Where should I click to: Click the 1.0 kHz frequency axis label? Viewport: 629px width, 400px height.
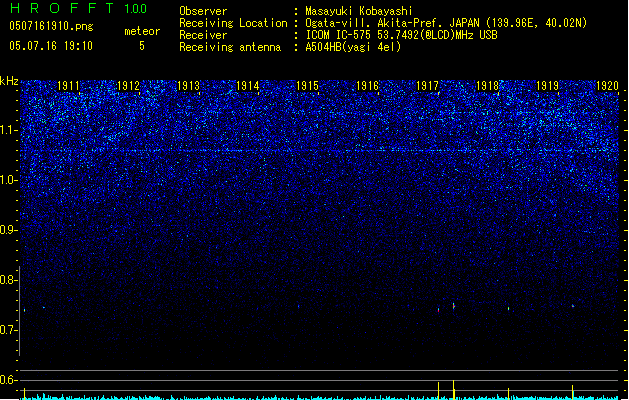pos(8,180)
